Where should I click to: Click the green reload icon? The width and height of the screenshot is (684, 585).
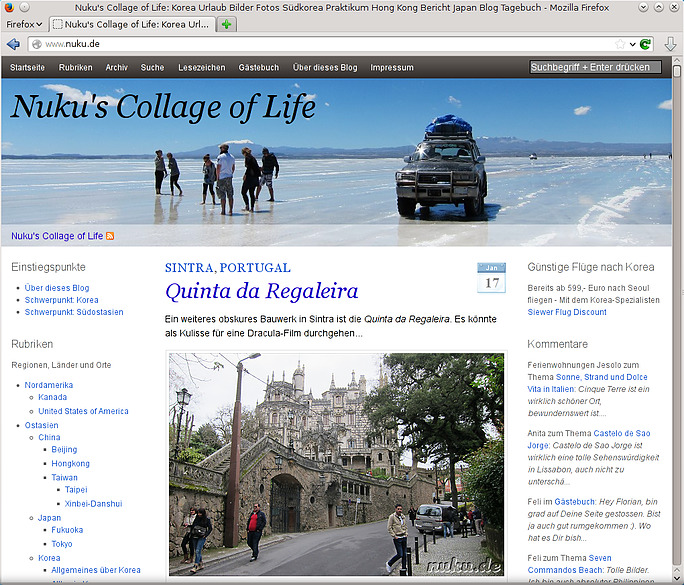(x=645, y=44)
